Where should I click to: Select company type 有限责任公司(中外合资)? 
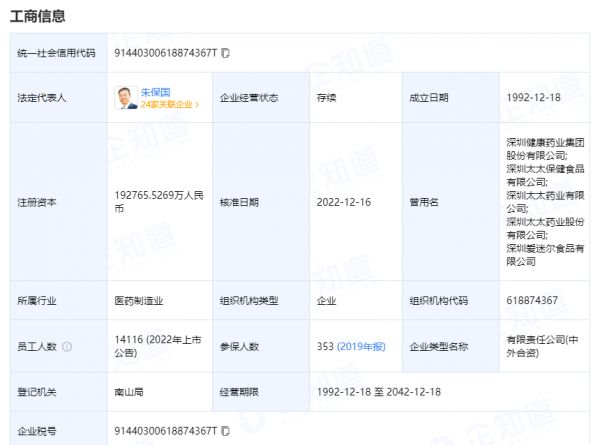542,346
